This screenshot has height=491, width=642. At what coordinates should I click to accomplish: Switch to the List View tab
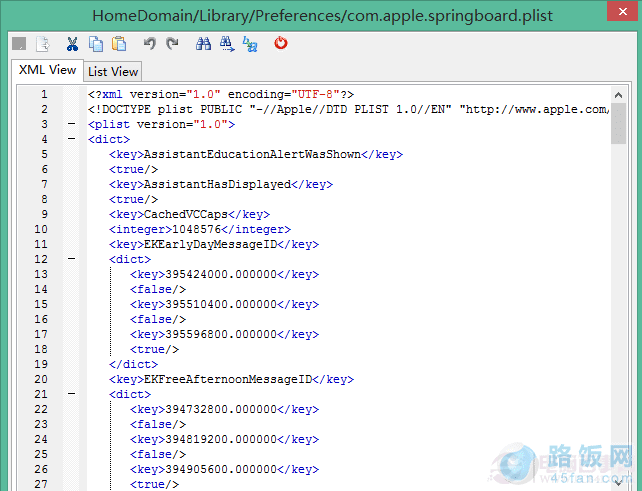(x=113, y=72)
